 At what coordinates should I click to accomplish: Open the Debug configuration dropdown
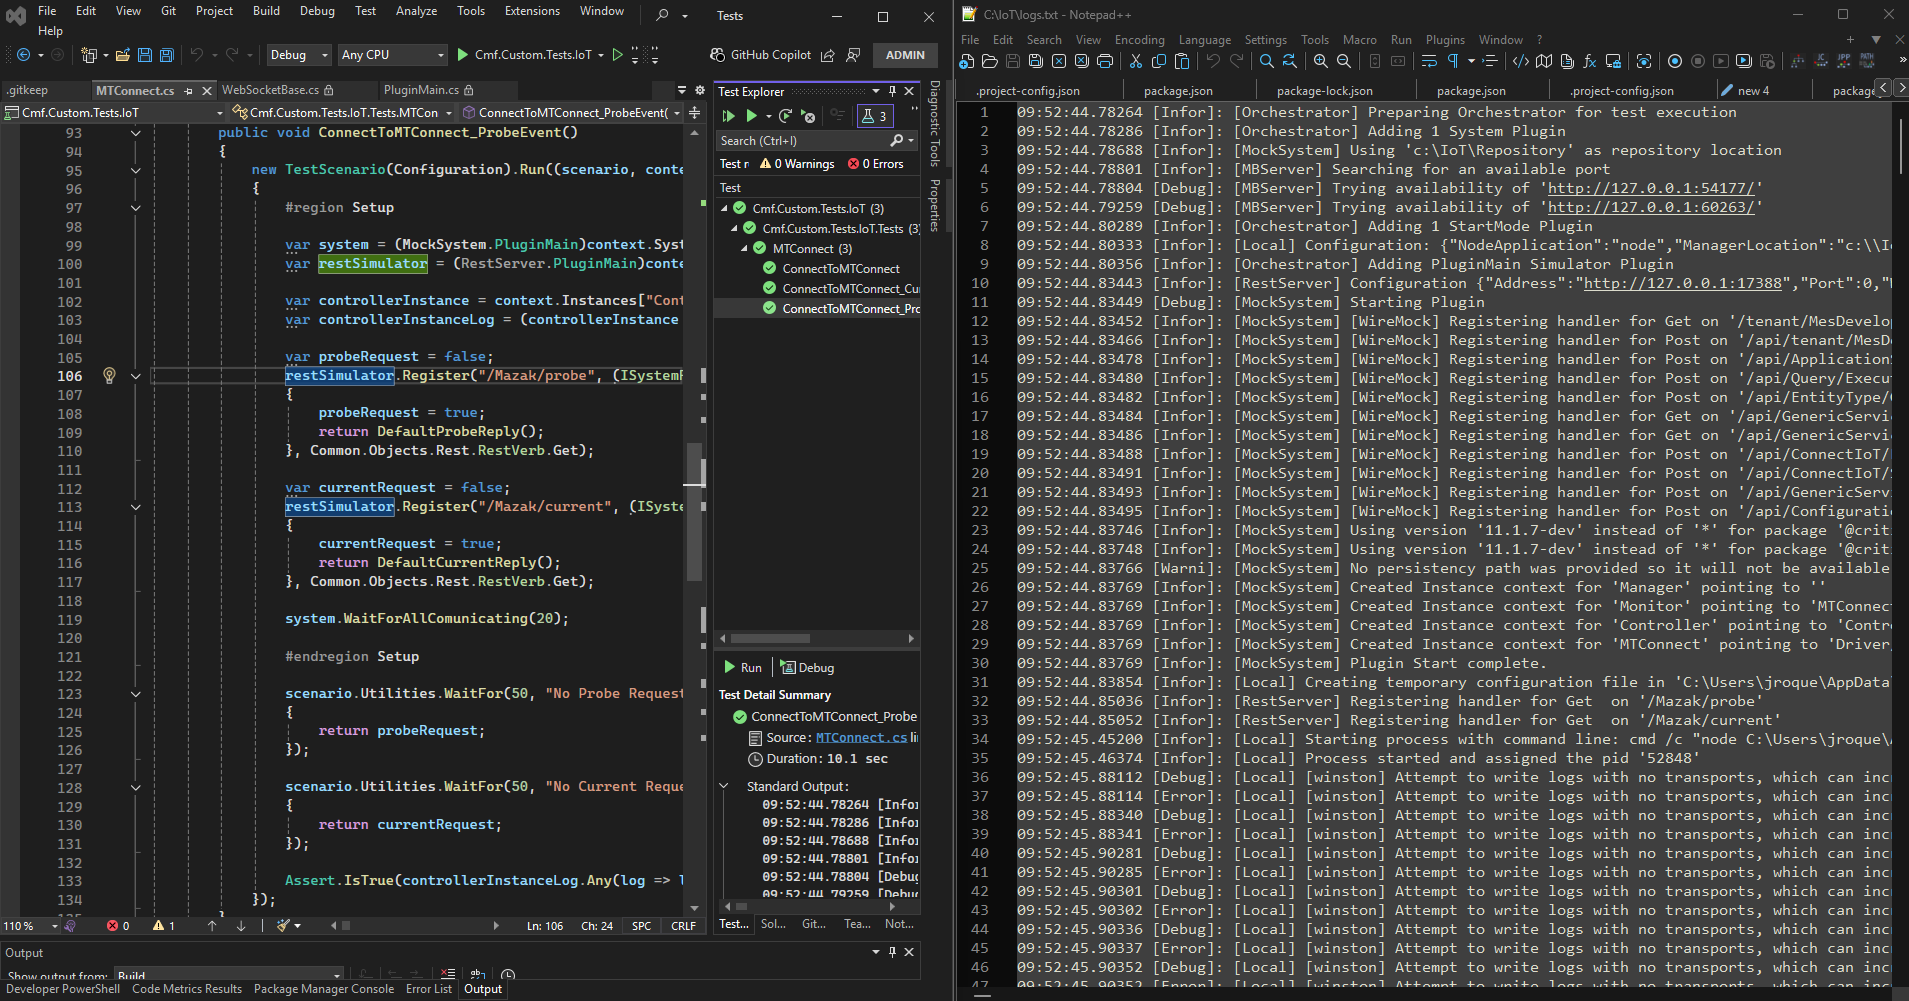[x=297, y=54]
